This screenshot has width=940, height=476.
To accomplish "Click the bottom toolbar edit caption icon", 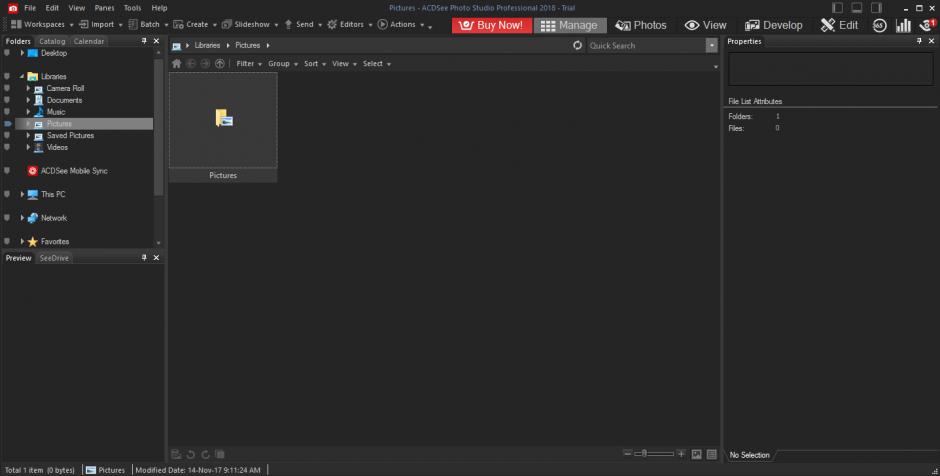I will click(x=176, y=454).
